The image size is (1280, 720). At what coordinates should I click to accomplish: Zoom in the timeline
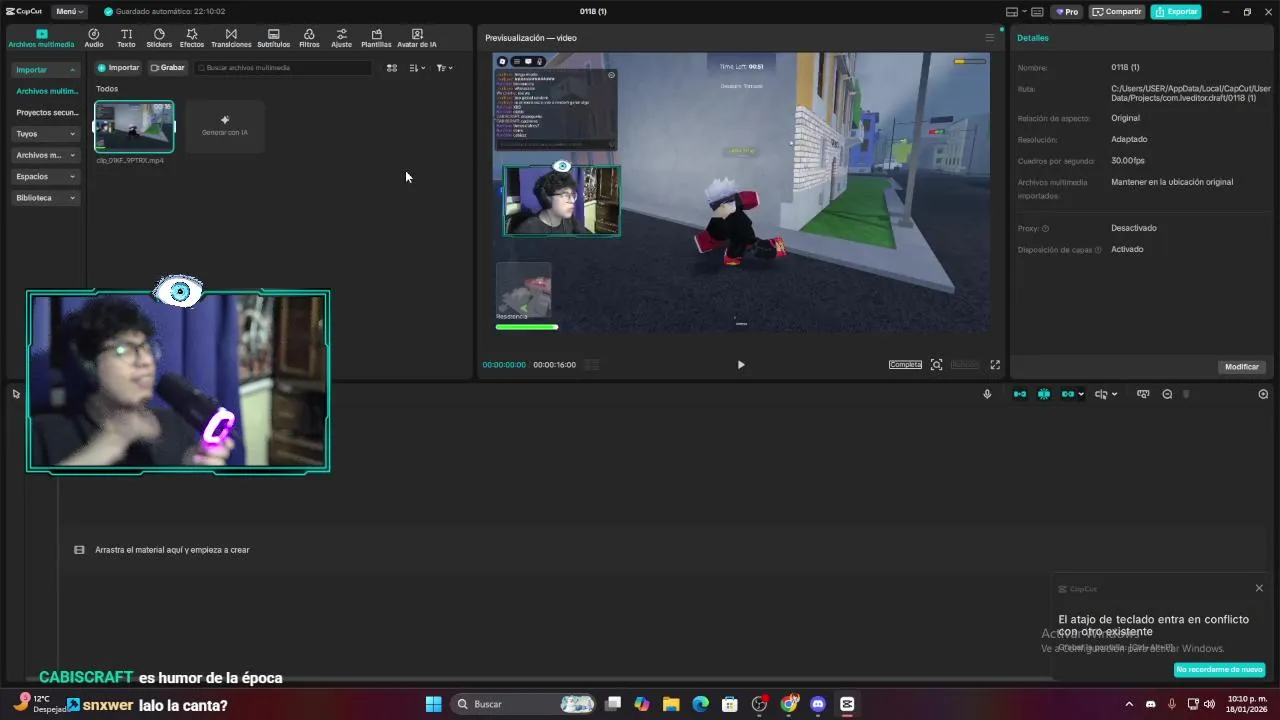pyautogui.click(x=1263, y=394)
